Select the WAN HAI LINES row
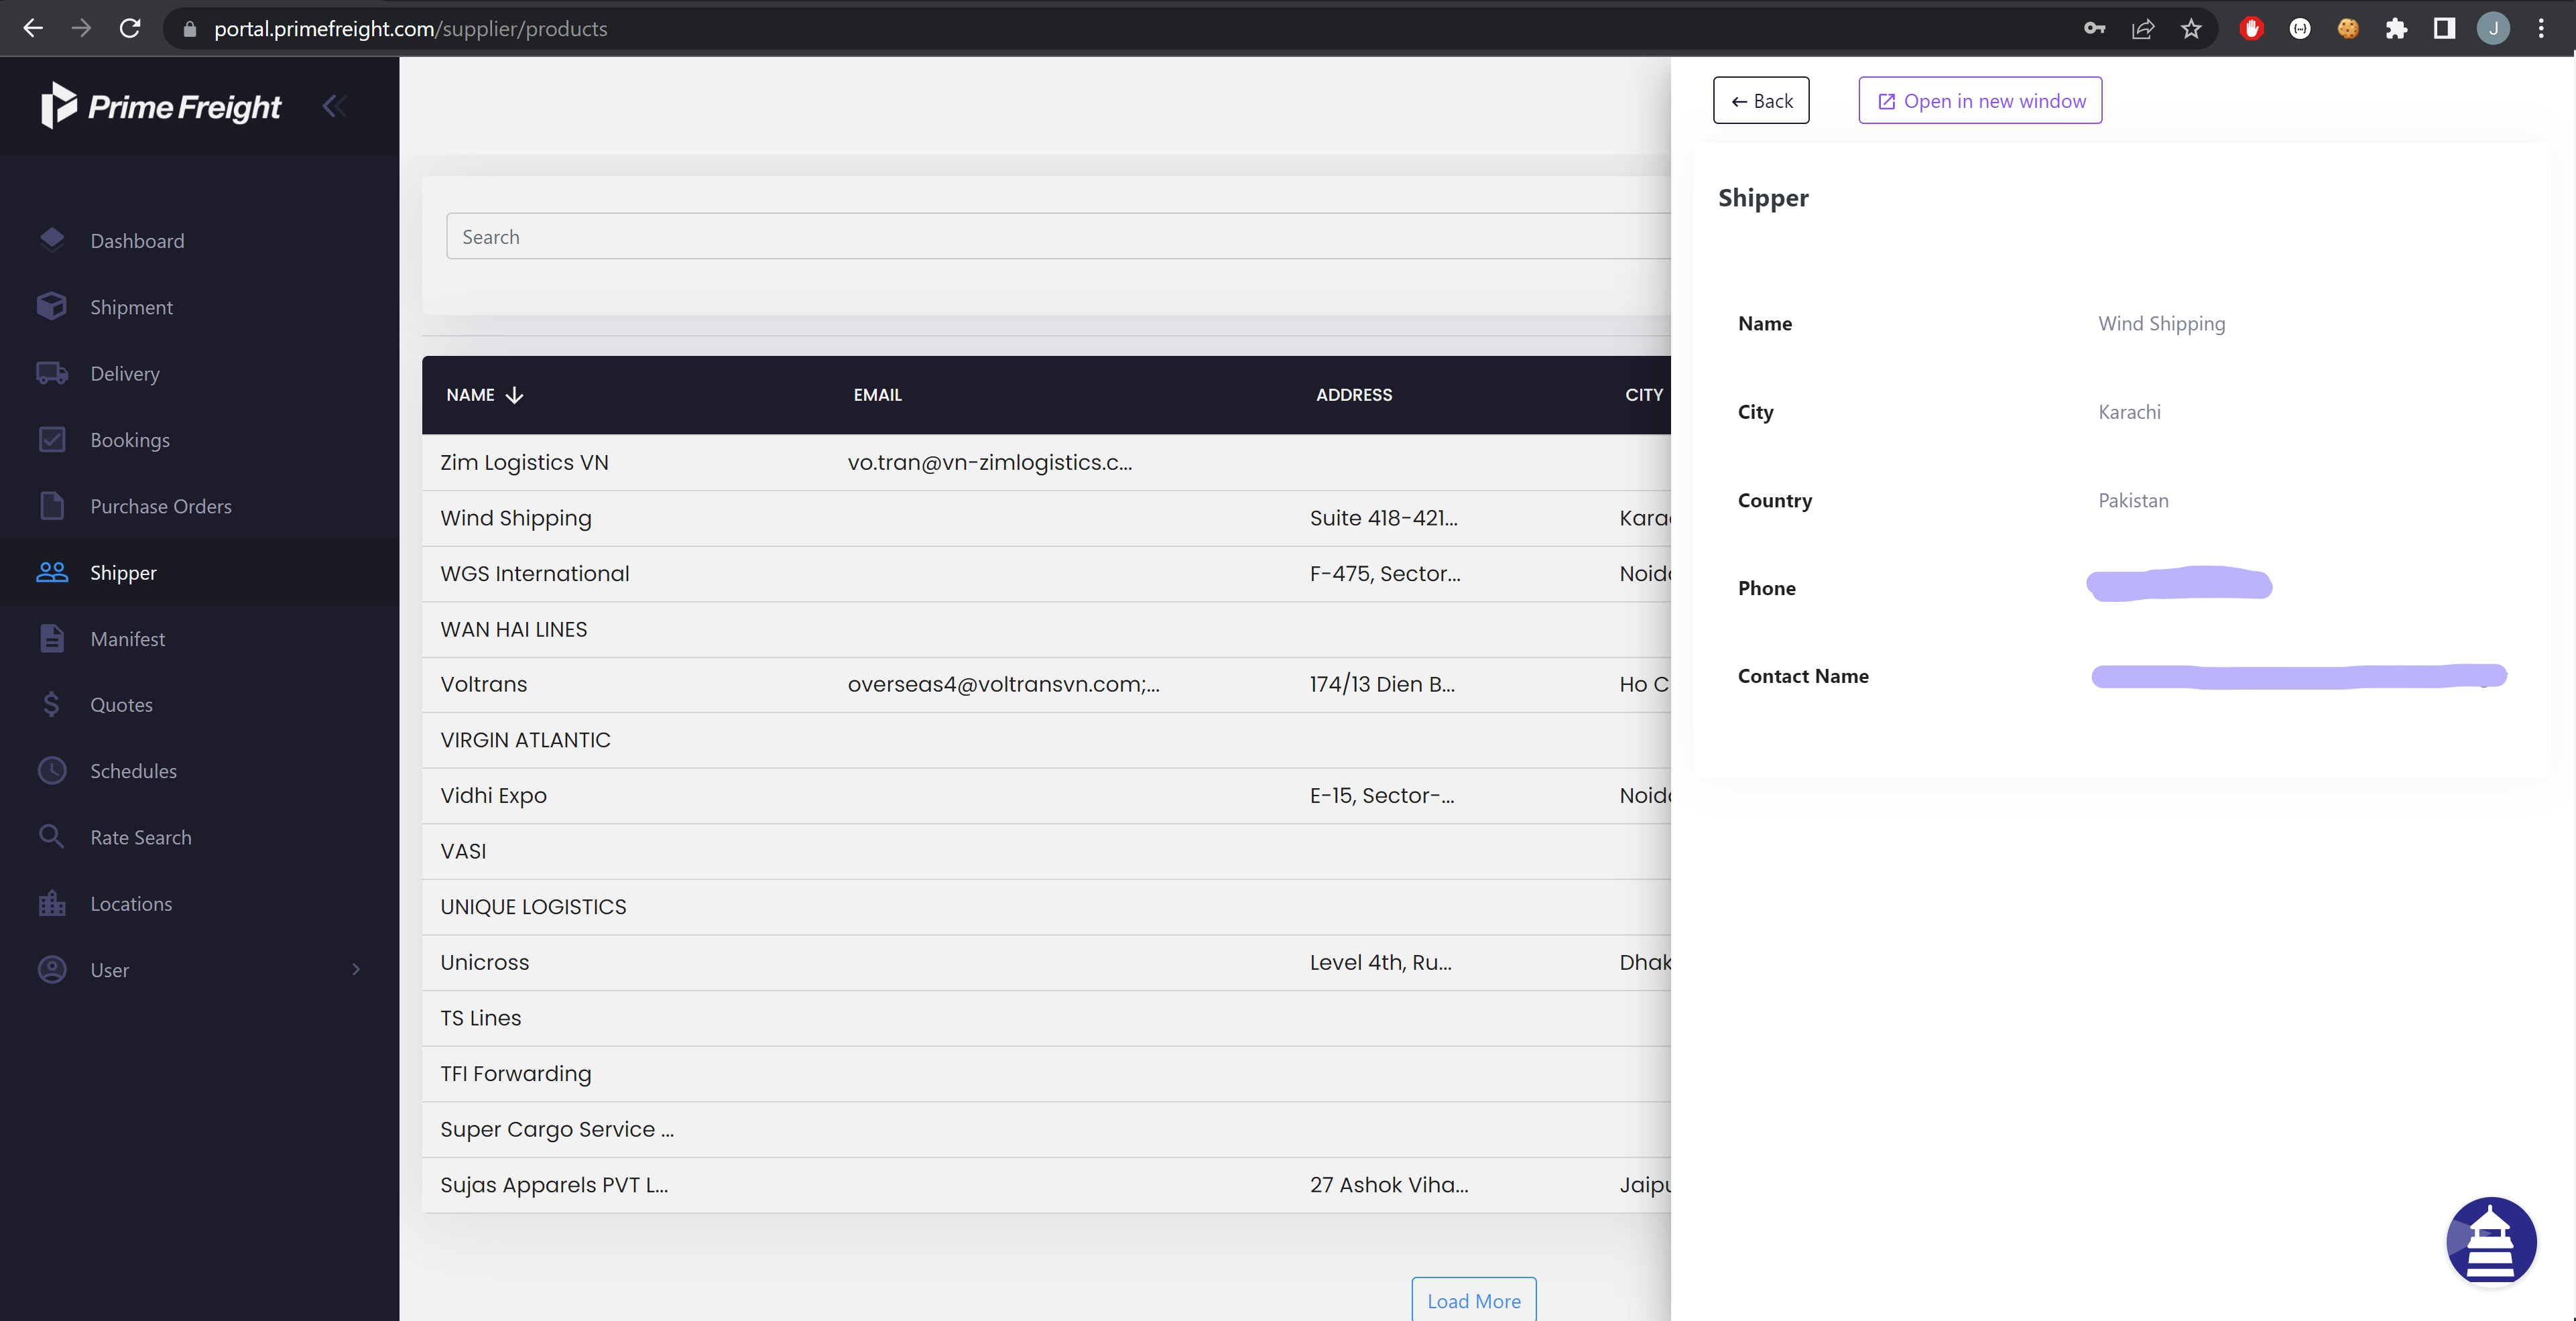The image size is (2576, 1321). pyautogui.click(x=1046, y=629)
